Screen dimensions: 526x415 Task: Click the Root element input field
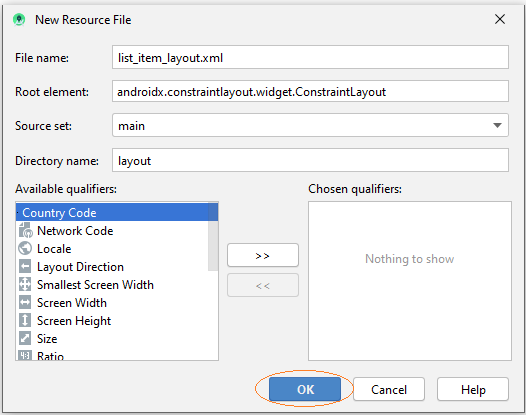(x=310, y=92)
